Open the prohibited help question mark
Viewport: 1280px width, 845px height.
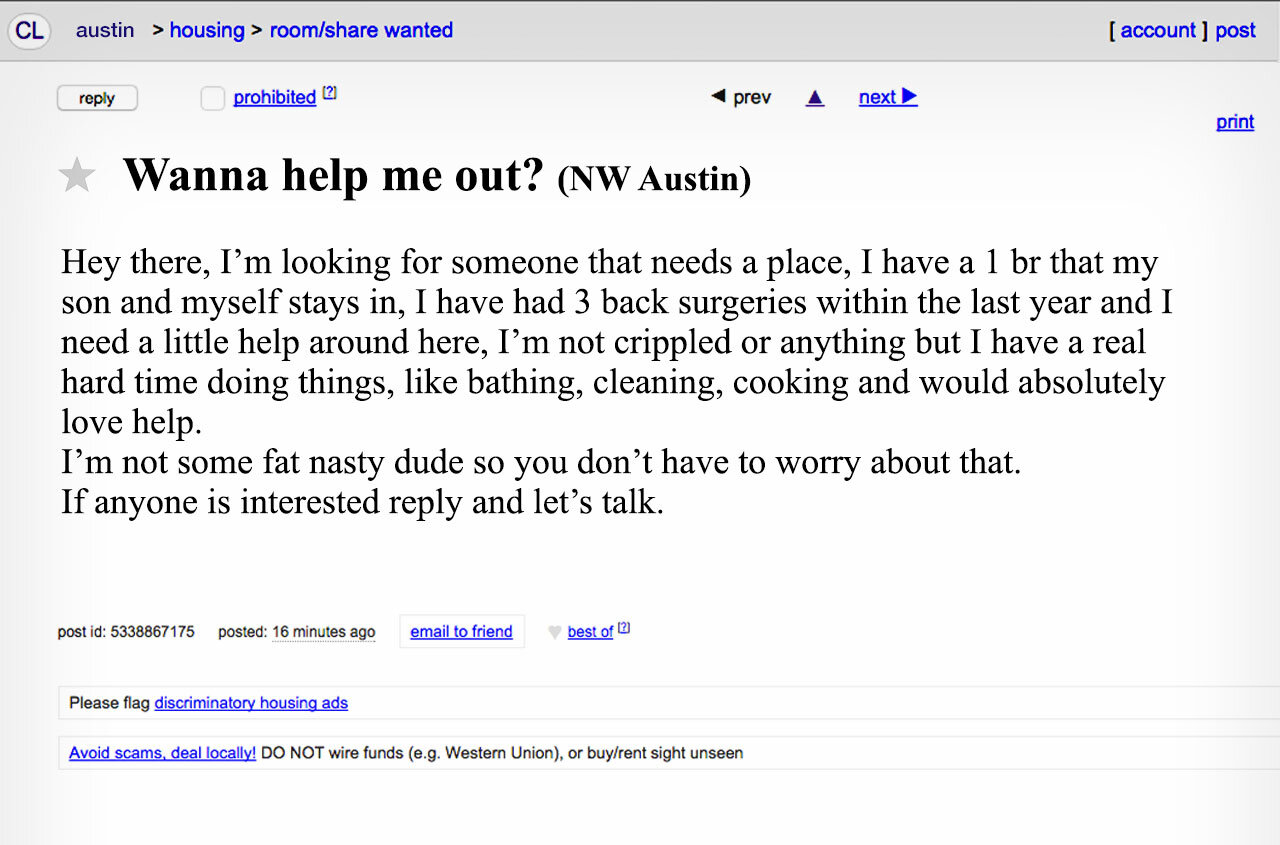pos(330,91)
